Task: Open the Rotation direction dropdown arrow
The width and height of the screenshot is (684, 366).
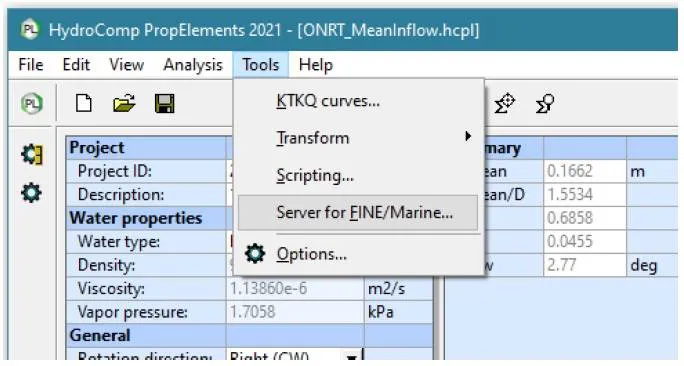Action: tap(352, 357)
